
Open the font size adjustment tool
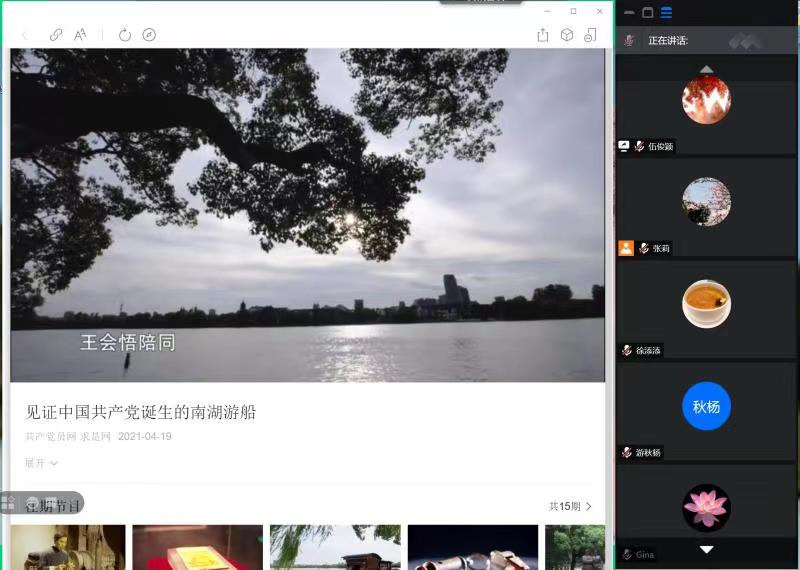[x=81, y=35]
